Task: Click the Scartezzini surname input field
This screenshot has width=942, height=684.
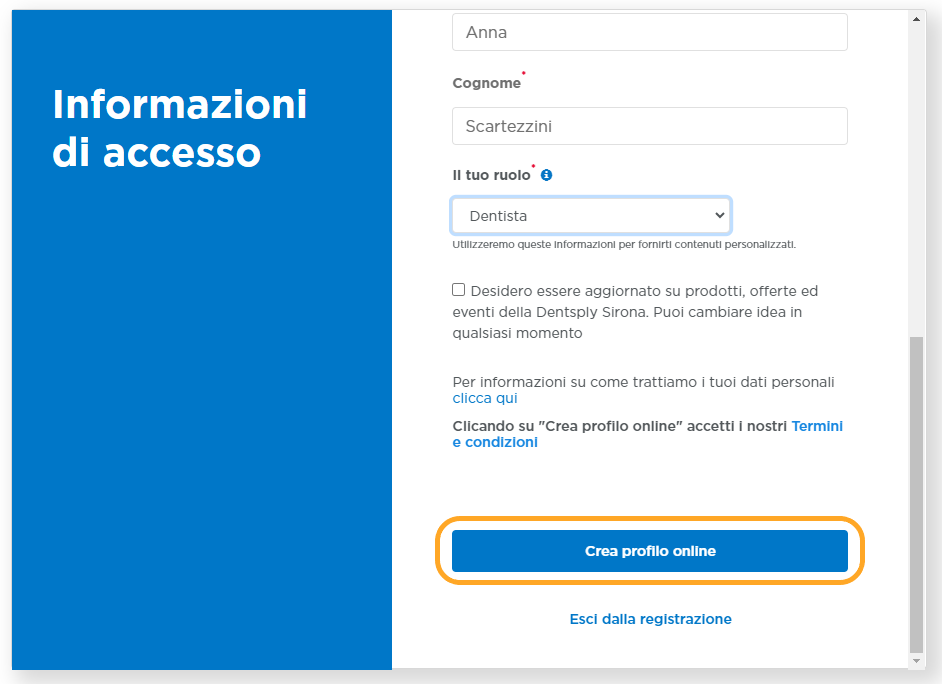Action: (650, 127)
